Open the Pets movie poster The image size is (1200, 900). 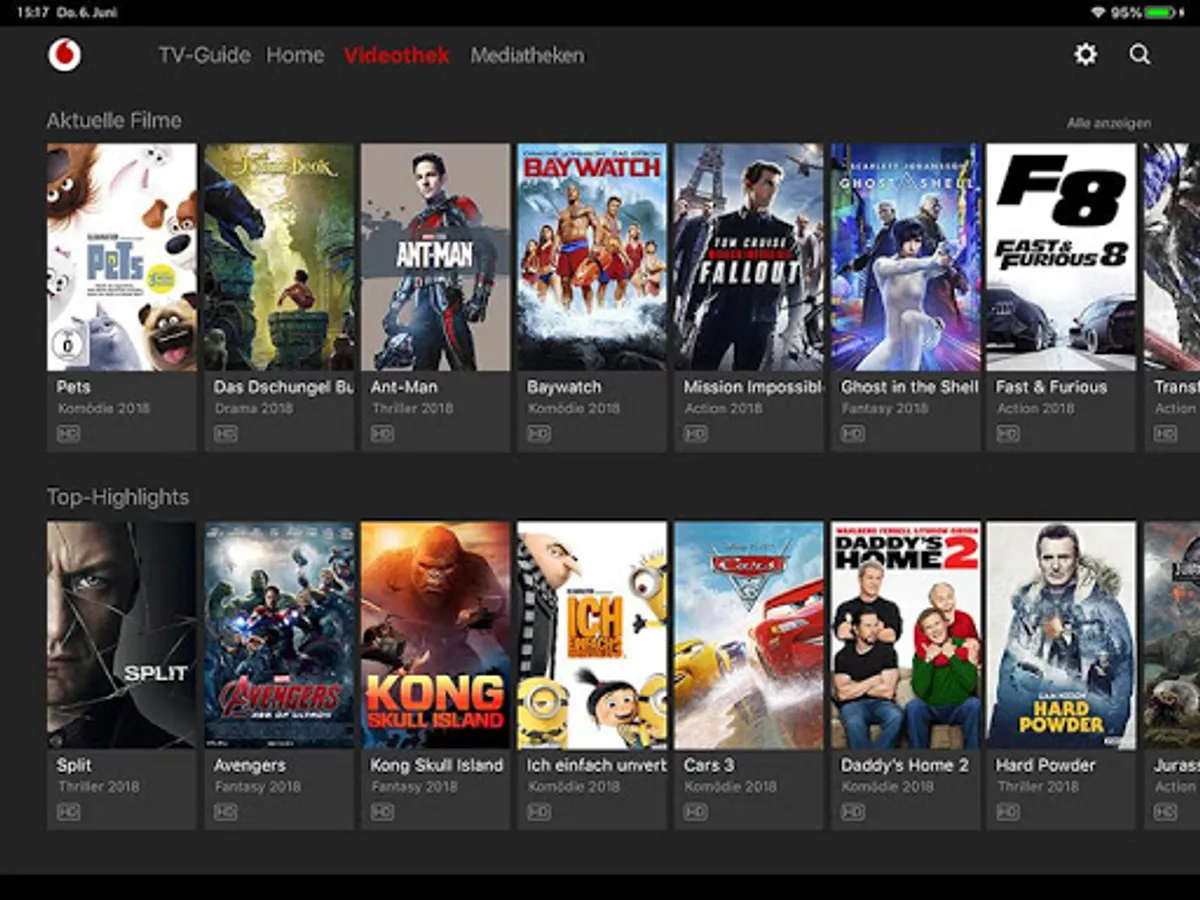click(x=122, y=257)
